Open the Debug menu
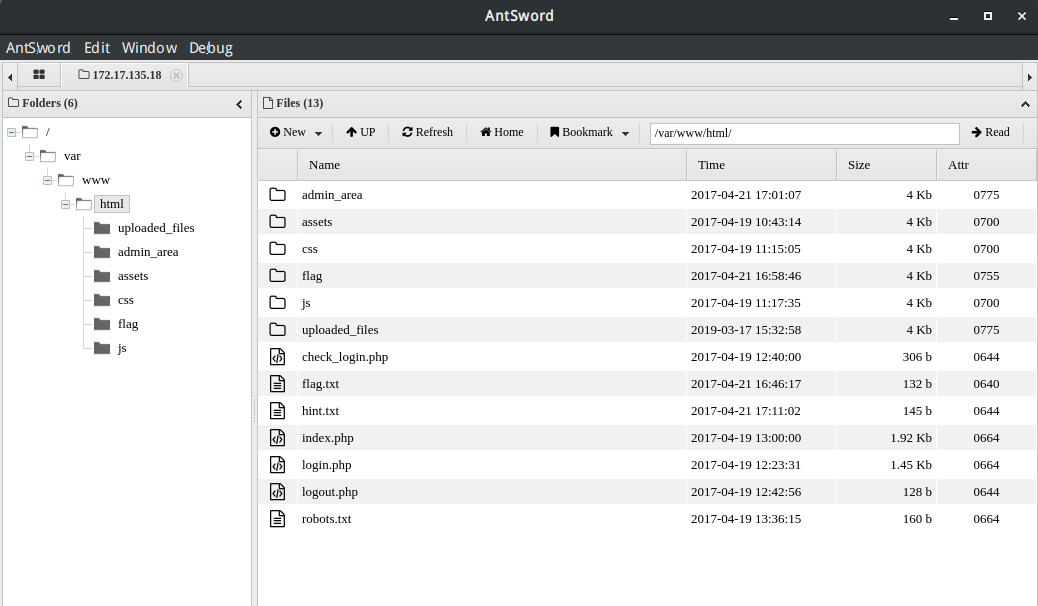 pos(211,48)
